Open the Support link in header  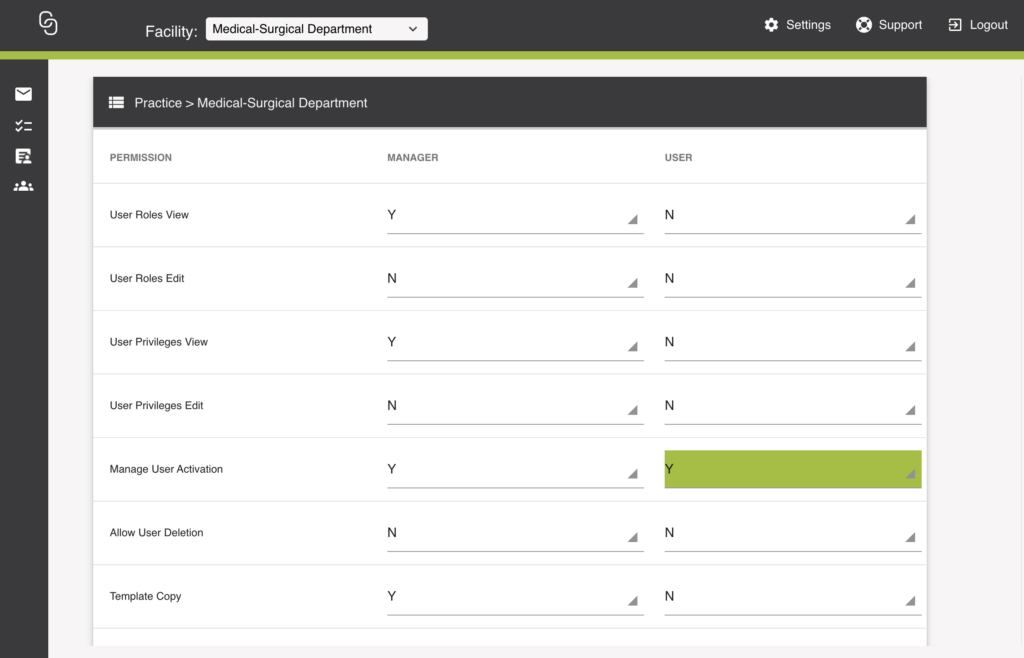pyautogui.click(x=900, y=25)
